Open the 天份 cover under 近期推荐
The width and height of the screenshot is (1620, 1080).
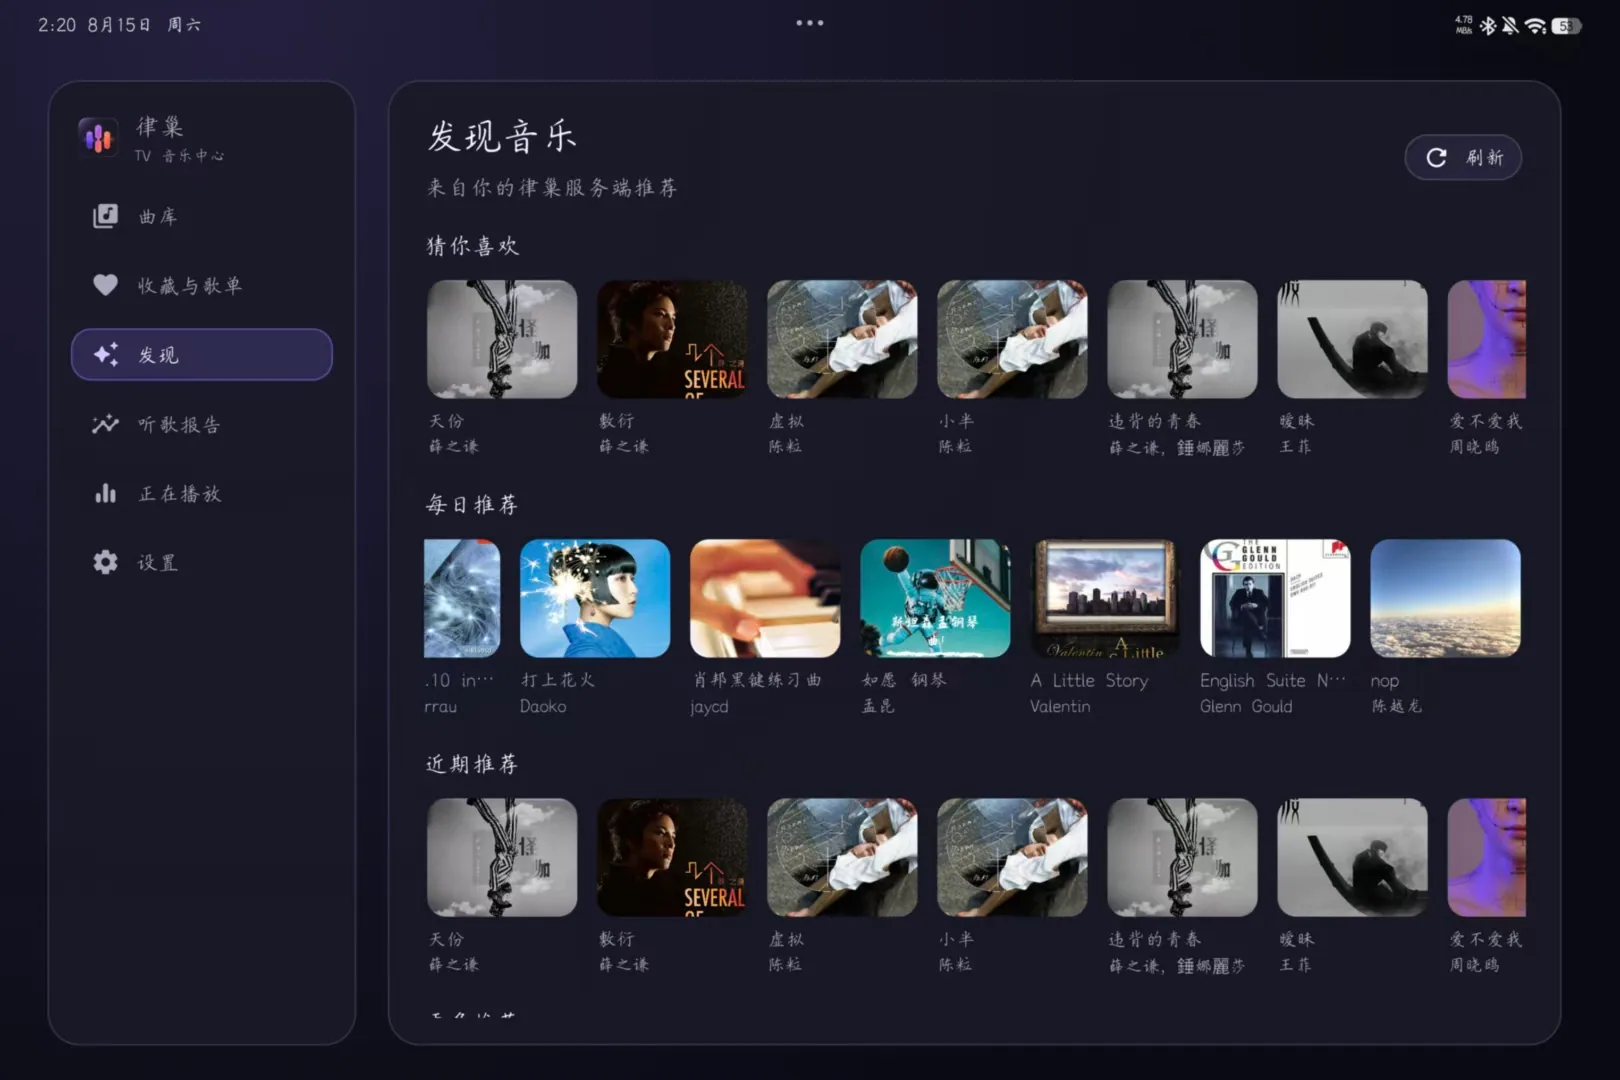point(502,857)
